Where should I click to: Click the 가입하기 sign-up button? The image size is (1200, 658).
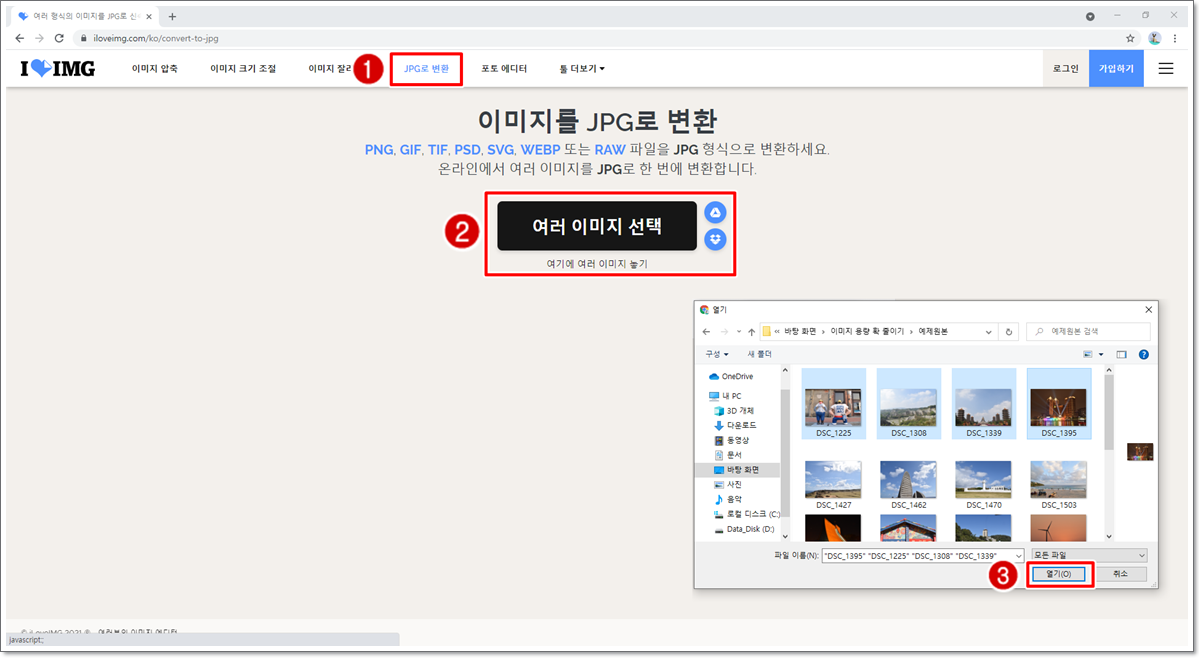(1116, 69)
